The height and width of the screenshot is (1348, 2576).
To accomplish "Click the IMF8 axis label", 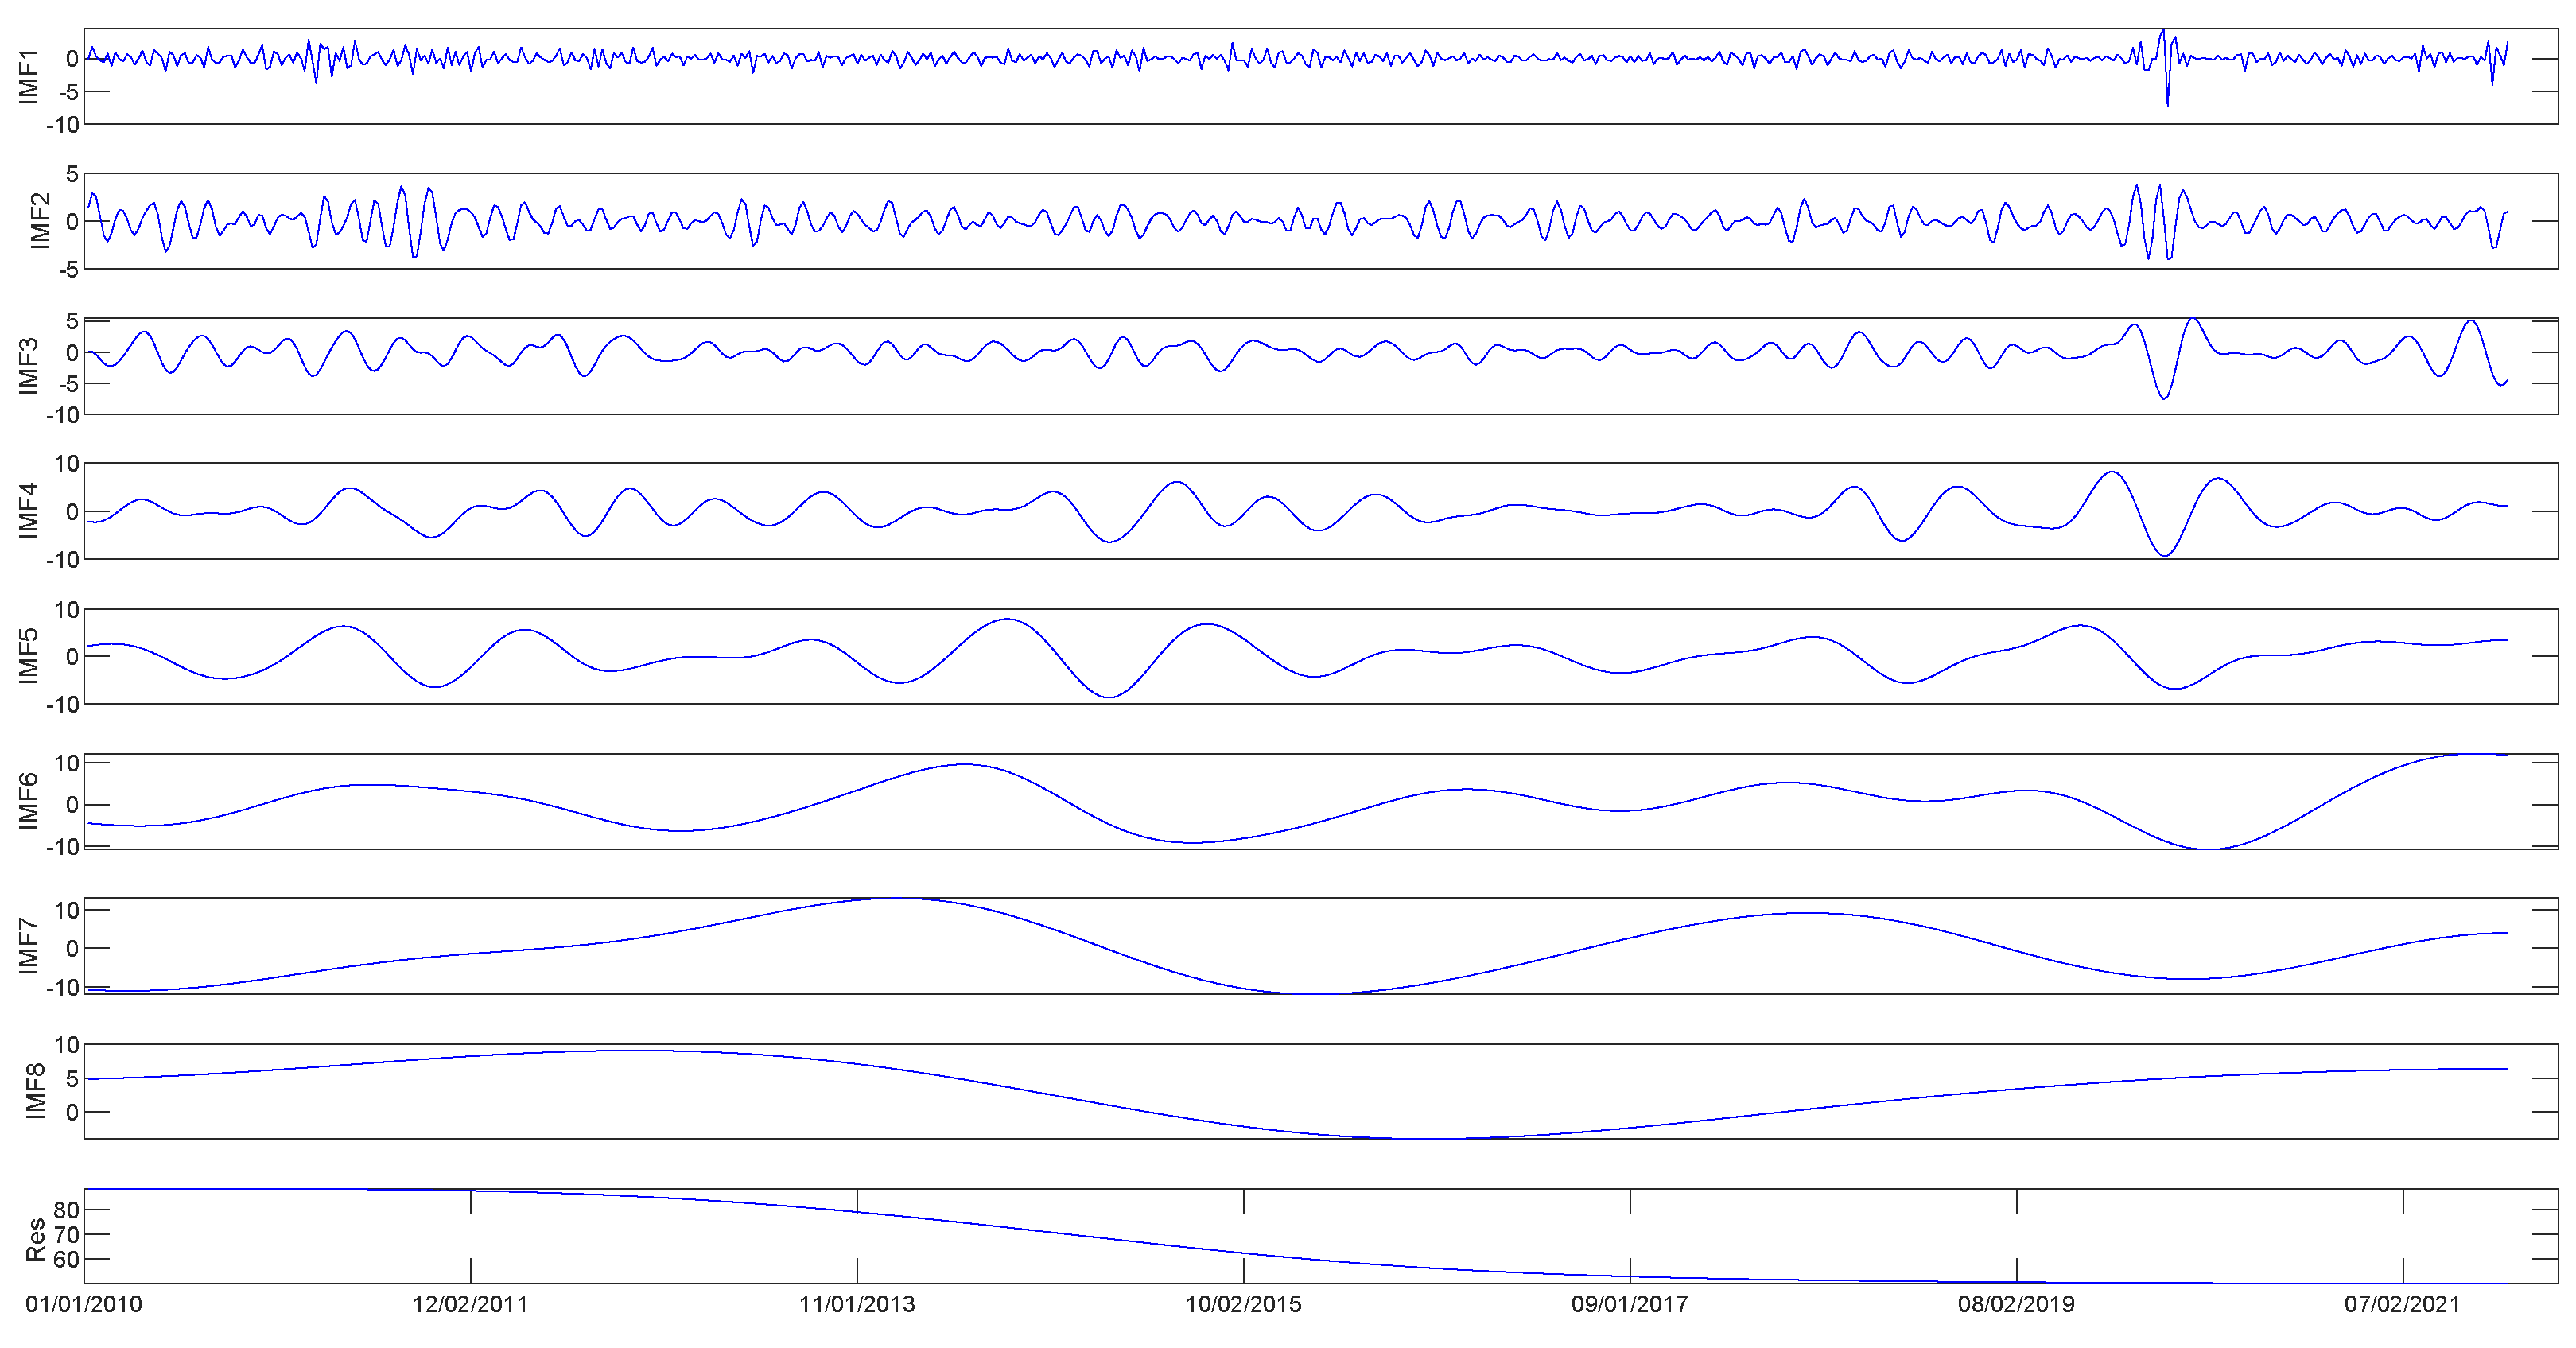I will 35,1091.
